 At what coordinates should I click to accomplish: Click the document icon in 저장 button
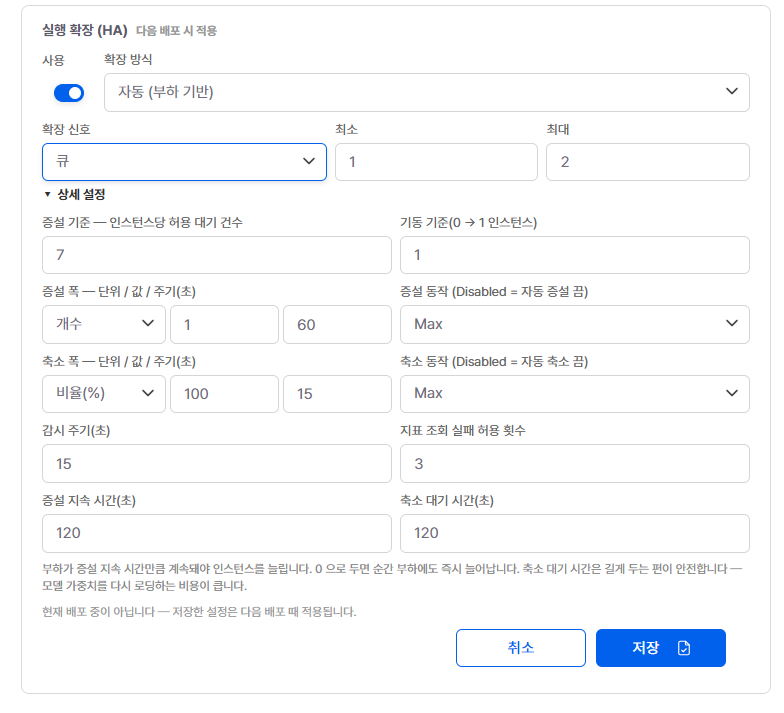pyautogui.click(x=684, y=648)
